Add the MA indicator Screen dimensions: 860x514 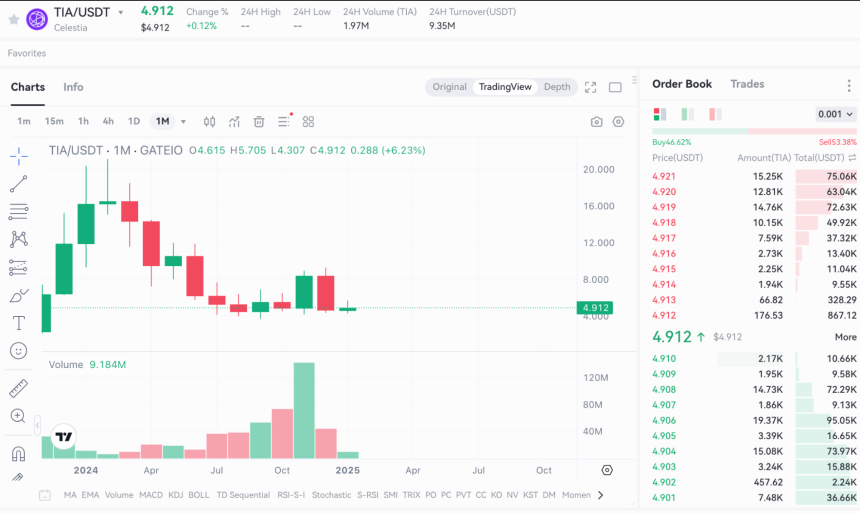pos(70,495)
